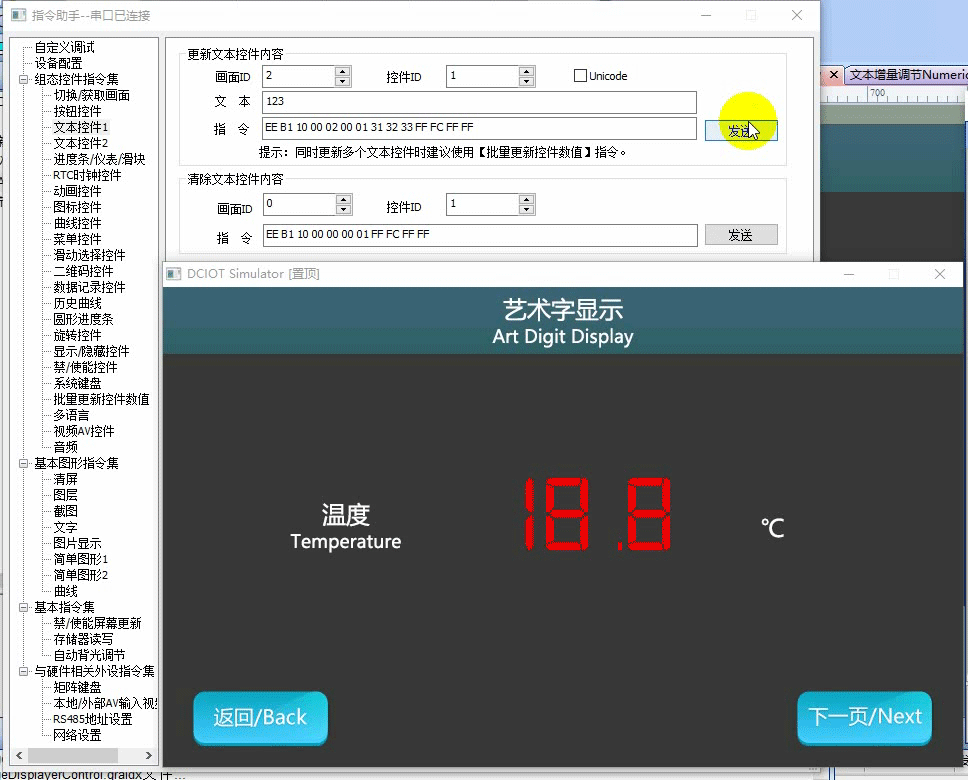Open RTC时钟控件 tree item
The image size is (968, 780).
click(x=87, y=175)
